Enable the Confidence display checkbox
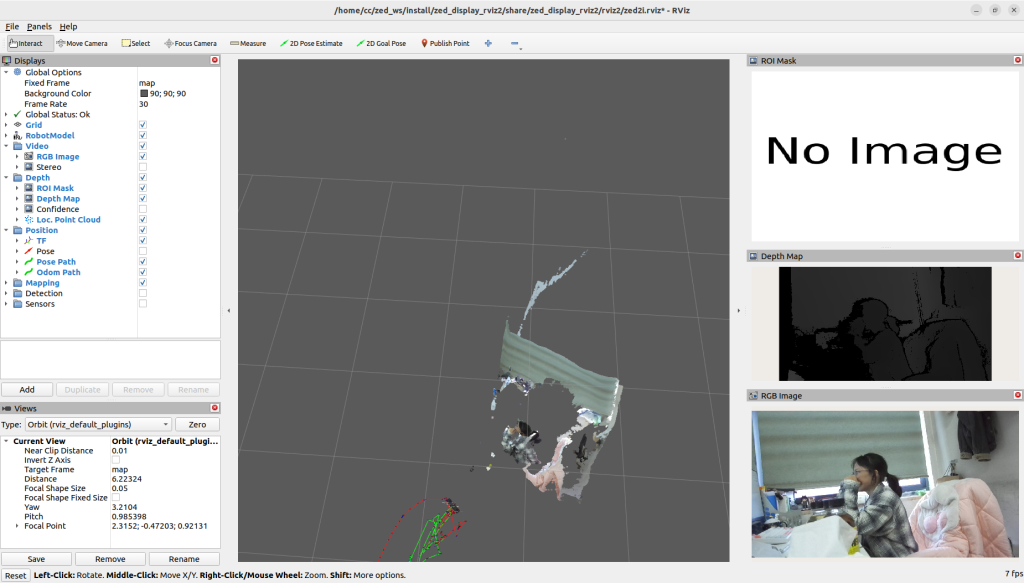1024x583 pixels. point(143,209)
